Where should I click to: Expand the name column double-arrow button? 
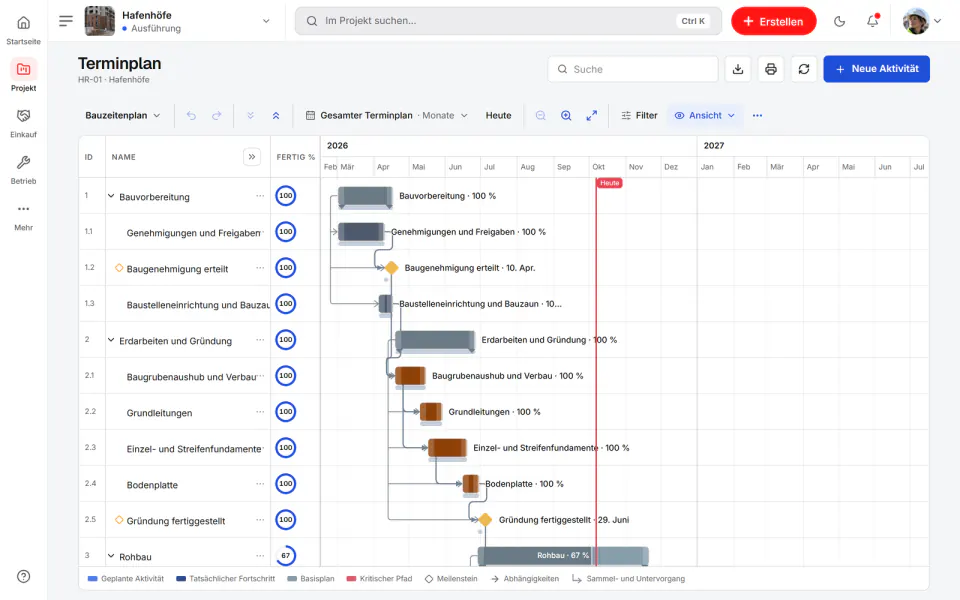(252, 157)
